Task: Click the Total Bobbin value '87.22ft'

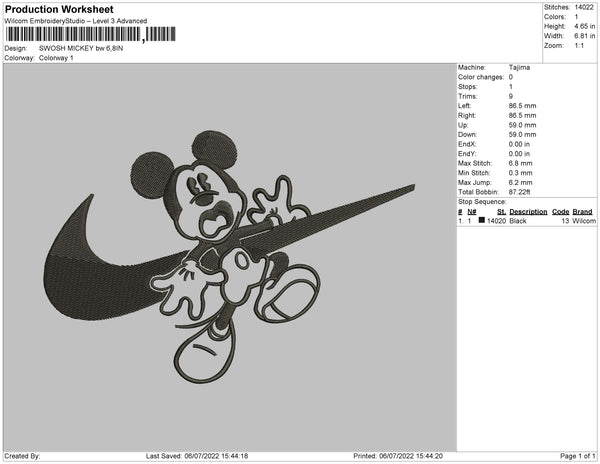Action: tap(519, 192)
